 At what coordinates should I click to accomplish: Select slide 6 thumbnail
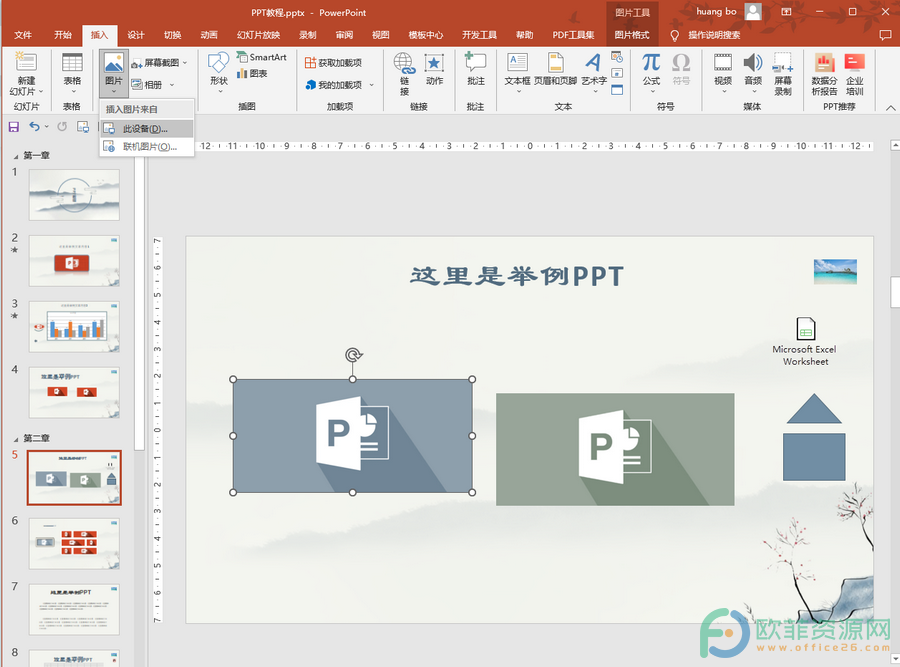[x=74, y=544]
